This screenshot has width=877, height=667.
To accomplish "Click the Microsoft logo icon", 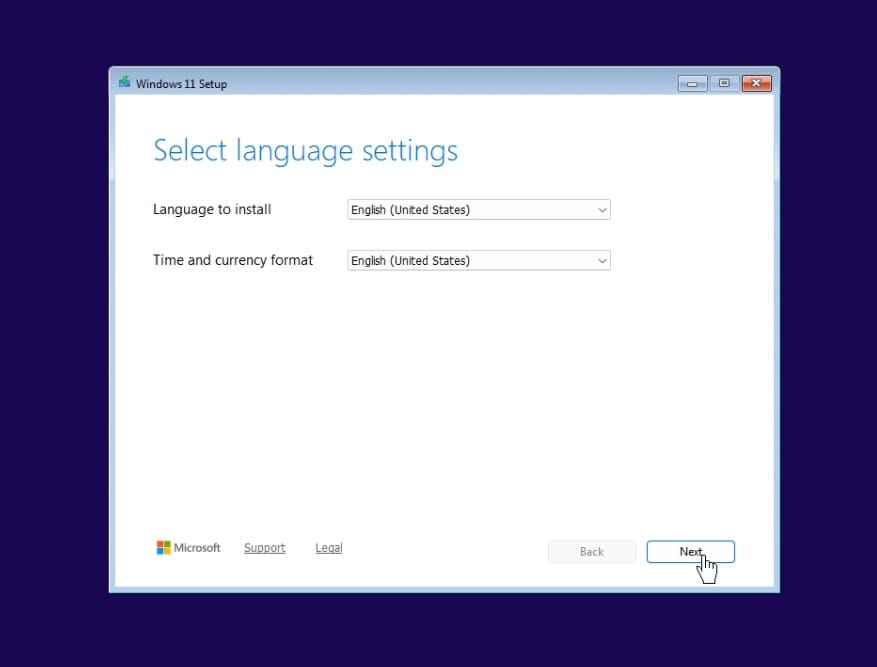I will click(163, 547).
